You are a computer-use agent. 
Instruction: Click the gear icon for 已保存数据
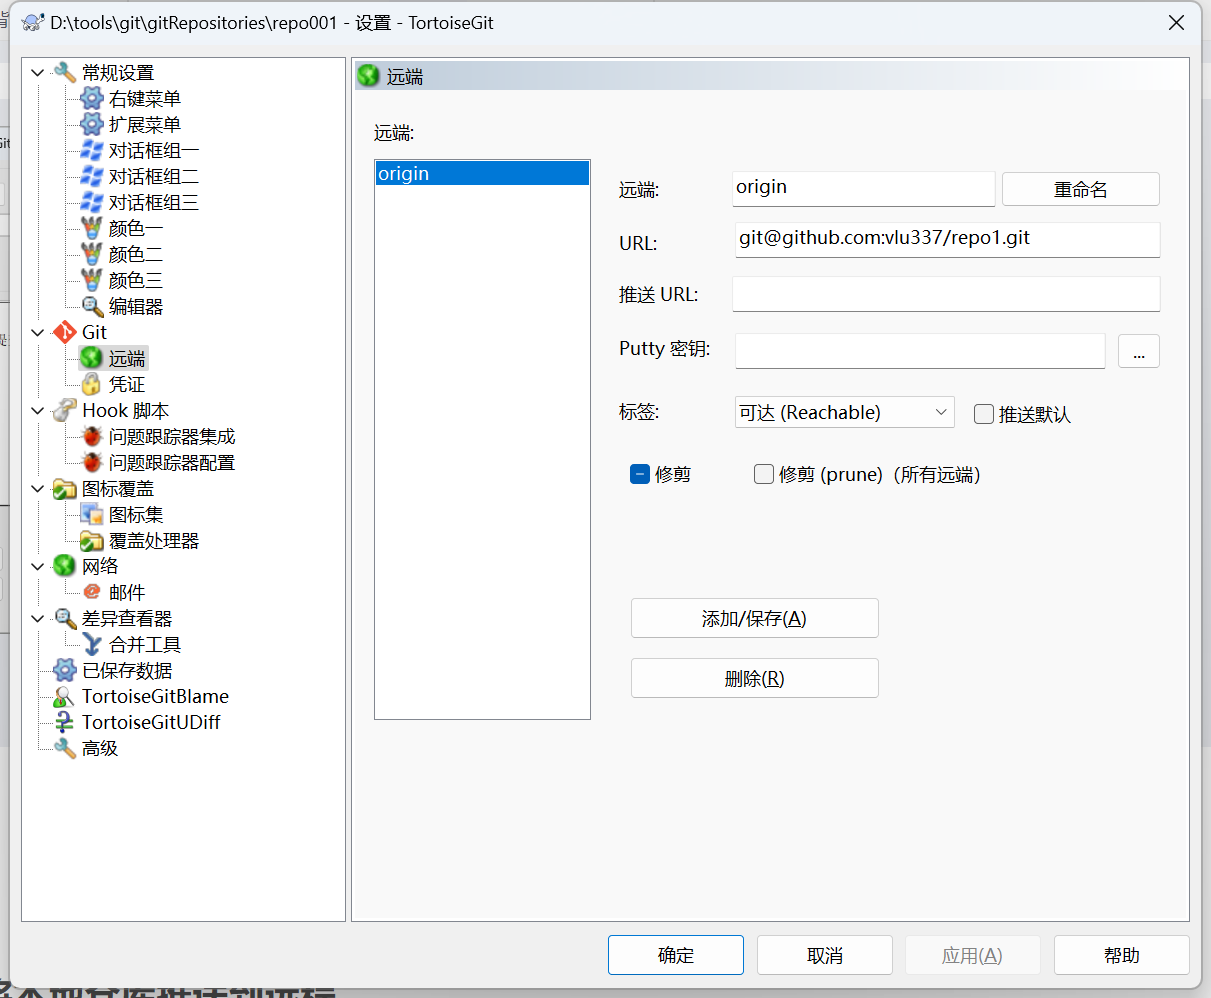(x=65, y=670)
